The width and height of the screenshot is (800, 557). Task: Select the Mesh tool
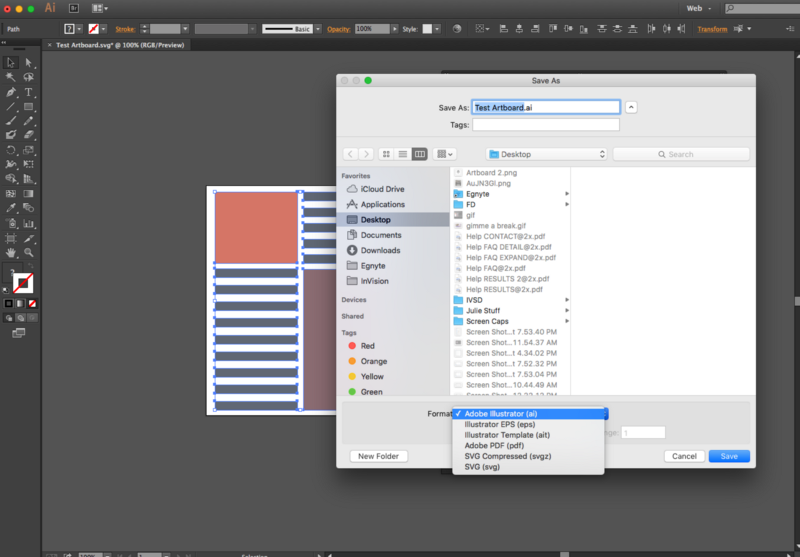pos(10,194)
